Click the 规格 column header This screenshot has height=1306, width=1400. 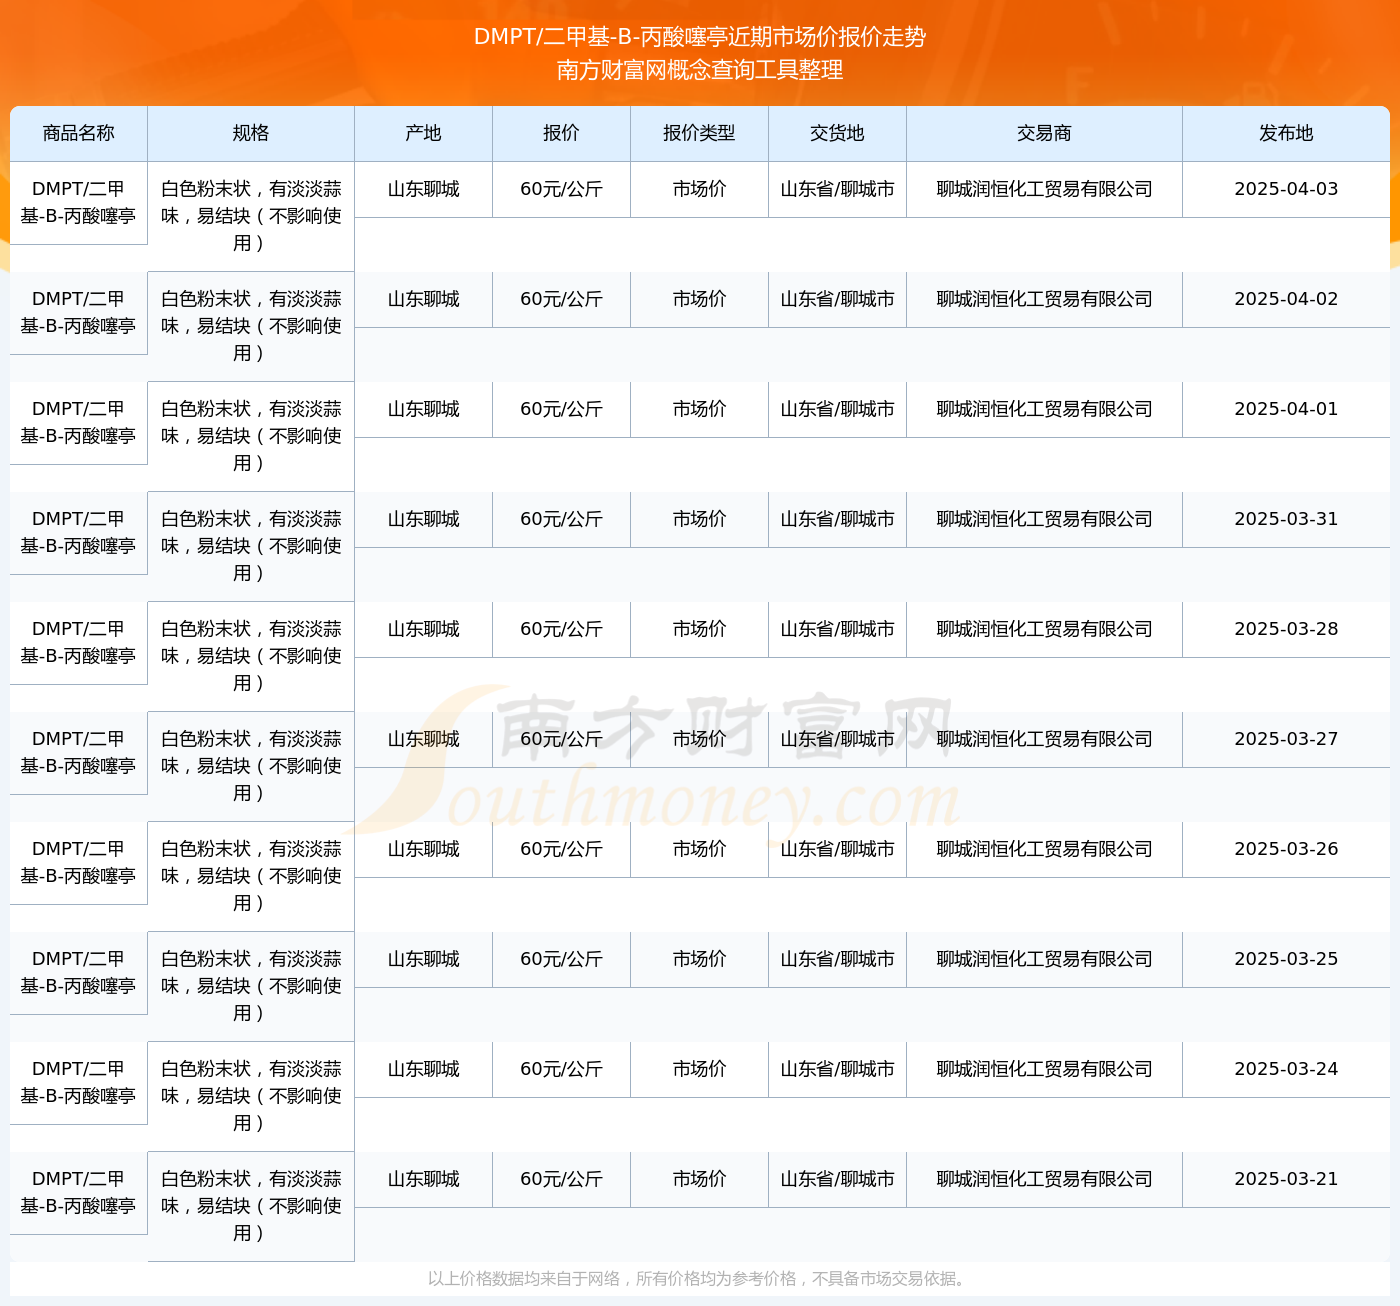click(251, 133)
